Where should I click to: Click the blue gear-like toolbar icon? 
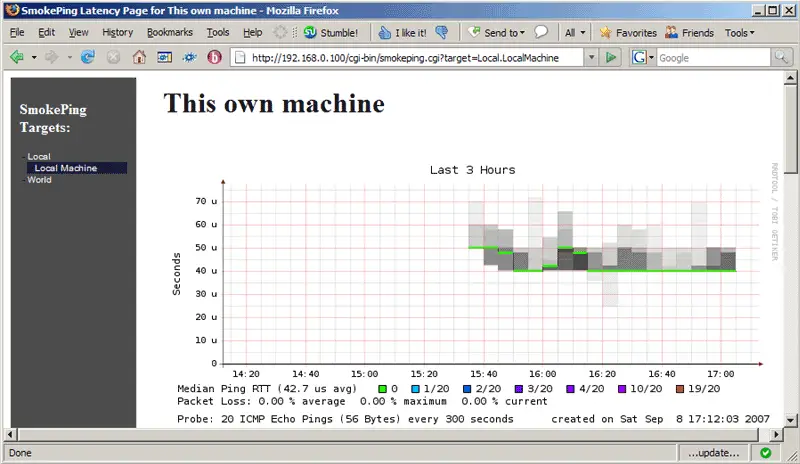tap(190, 57)
